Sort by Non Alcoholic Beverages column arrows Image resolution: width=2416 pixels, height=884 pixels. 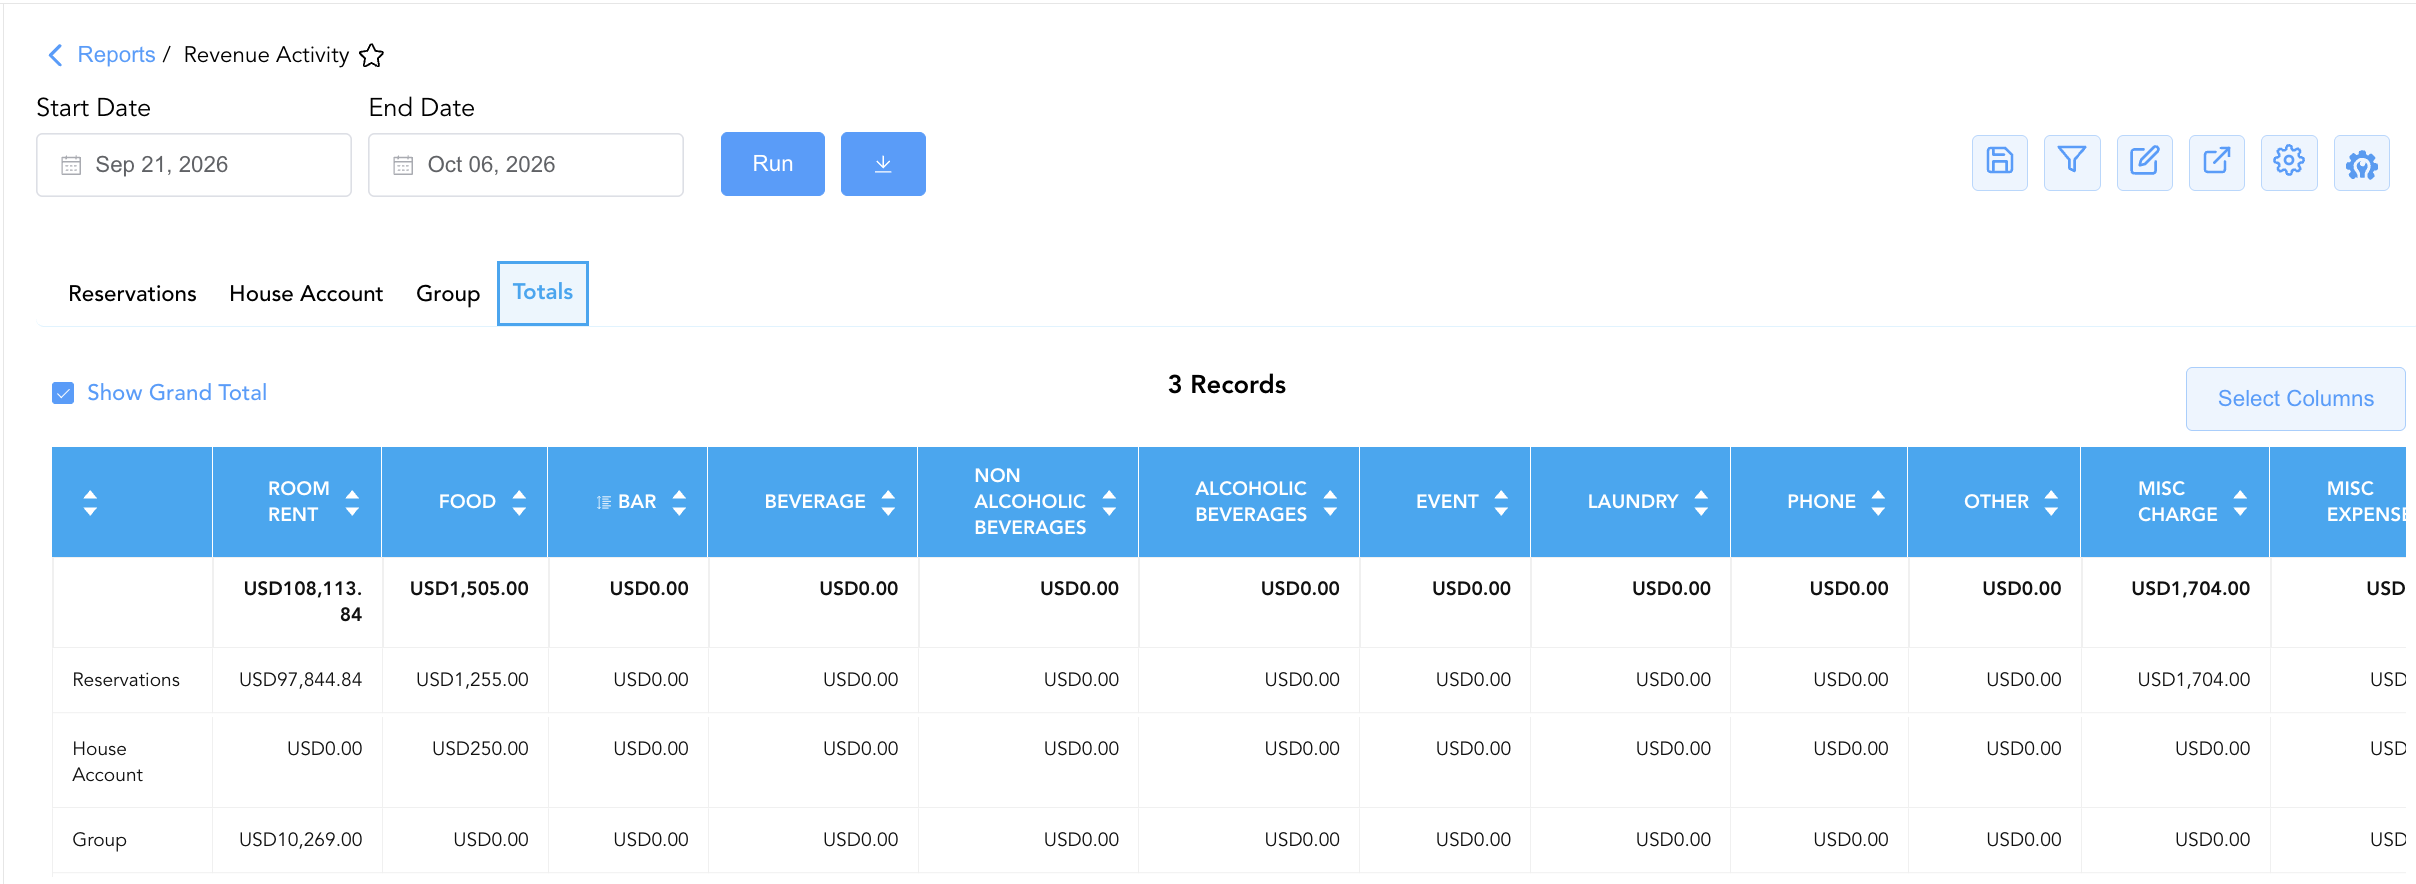pos(1109,502)
